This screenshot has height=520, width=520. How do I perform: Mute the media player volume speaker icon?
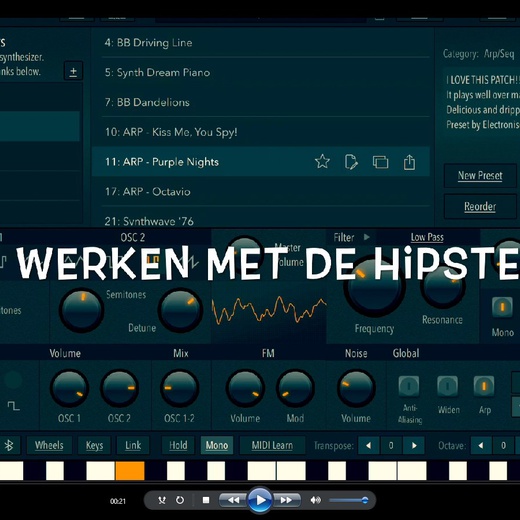pos(315,500)
